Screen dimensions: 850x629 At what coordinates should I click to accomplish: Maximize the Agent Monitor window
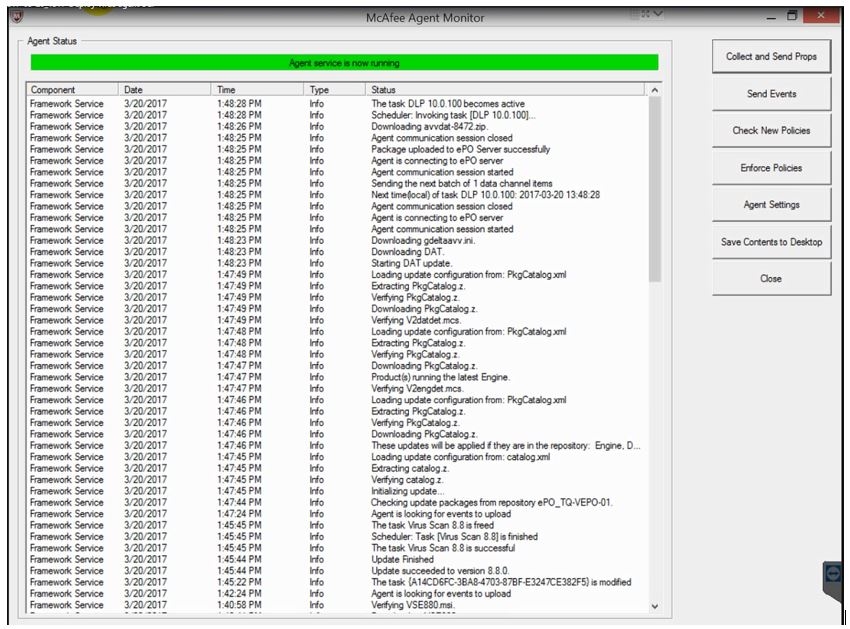coord(792,16)
